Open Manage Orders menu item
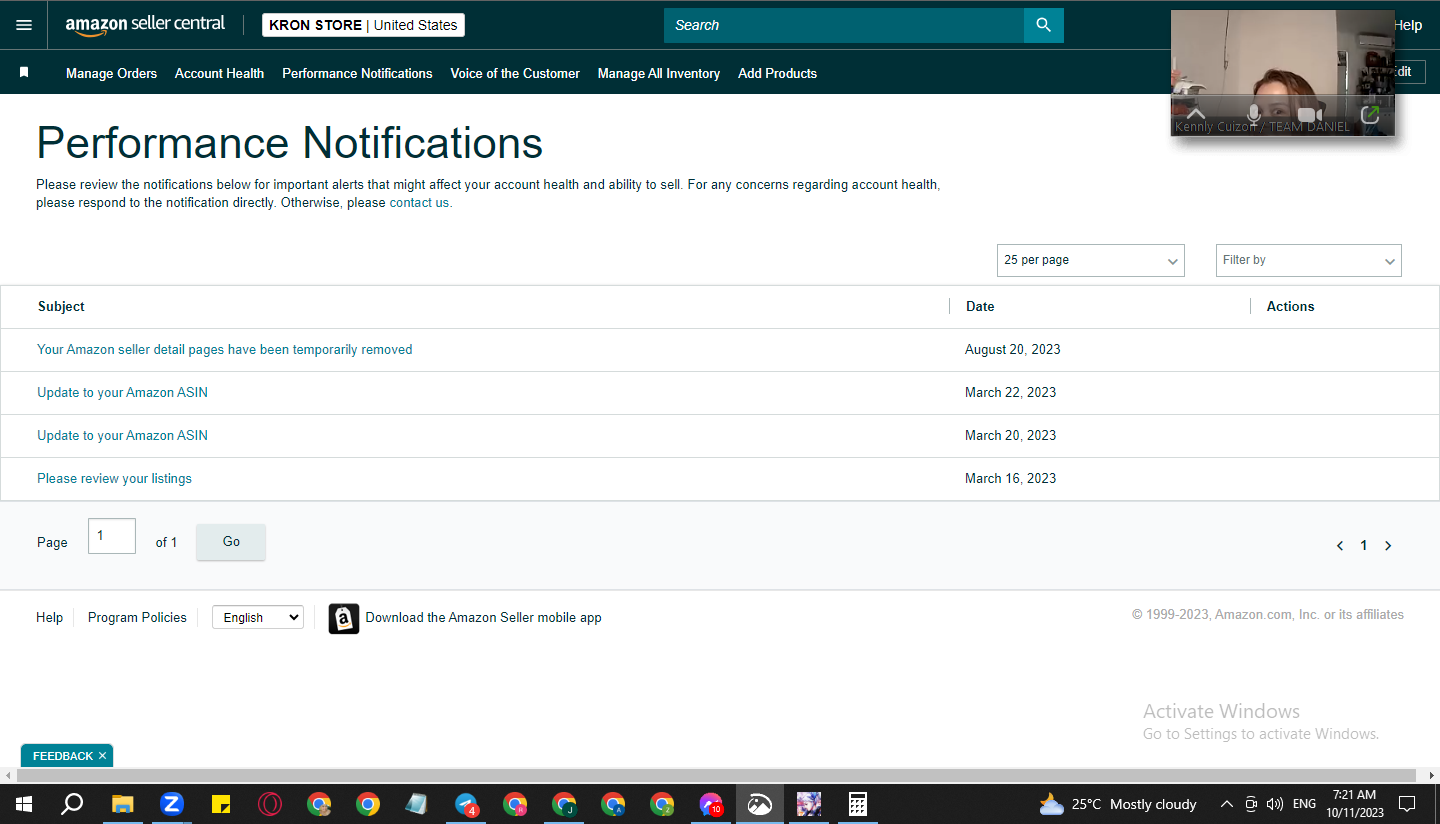The width and height of the screenshot is (1440, 824). pos(112,73)
